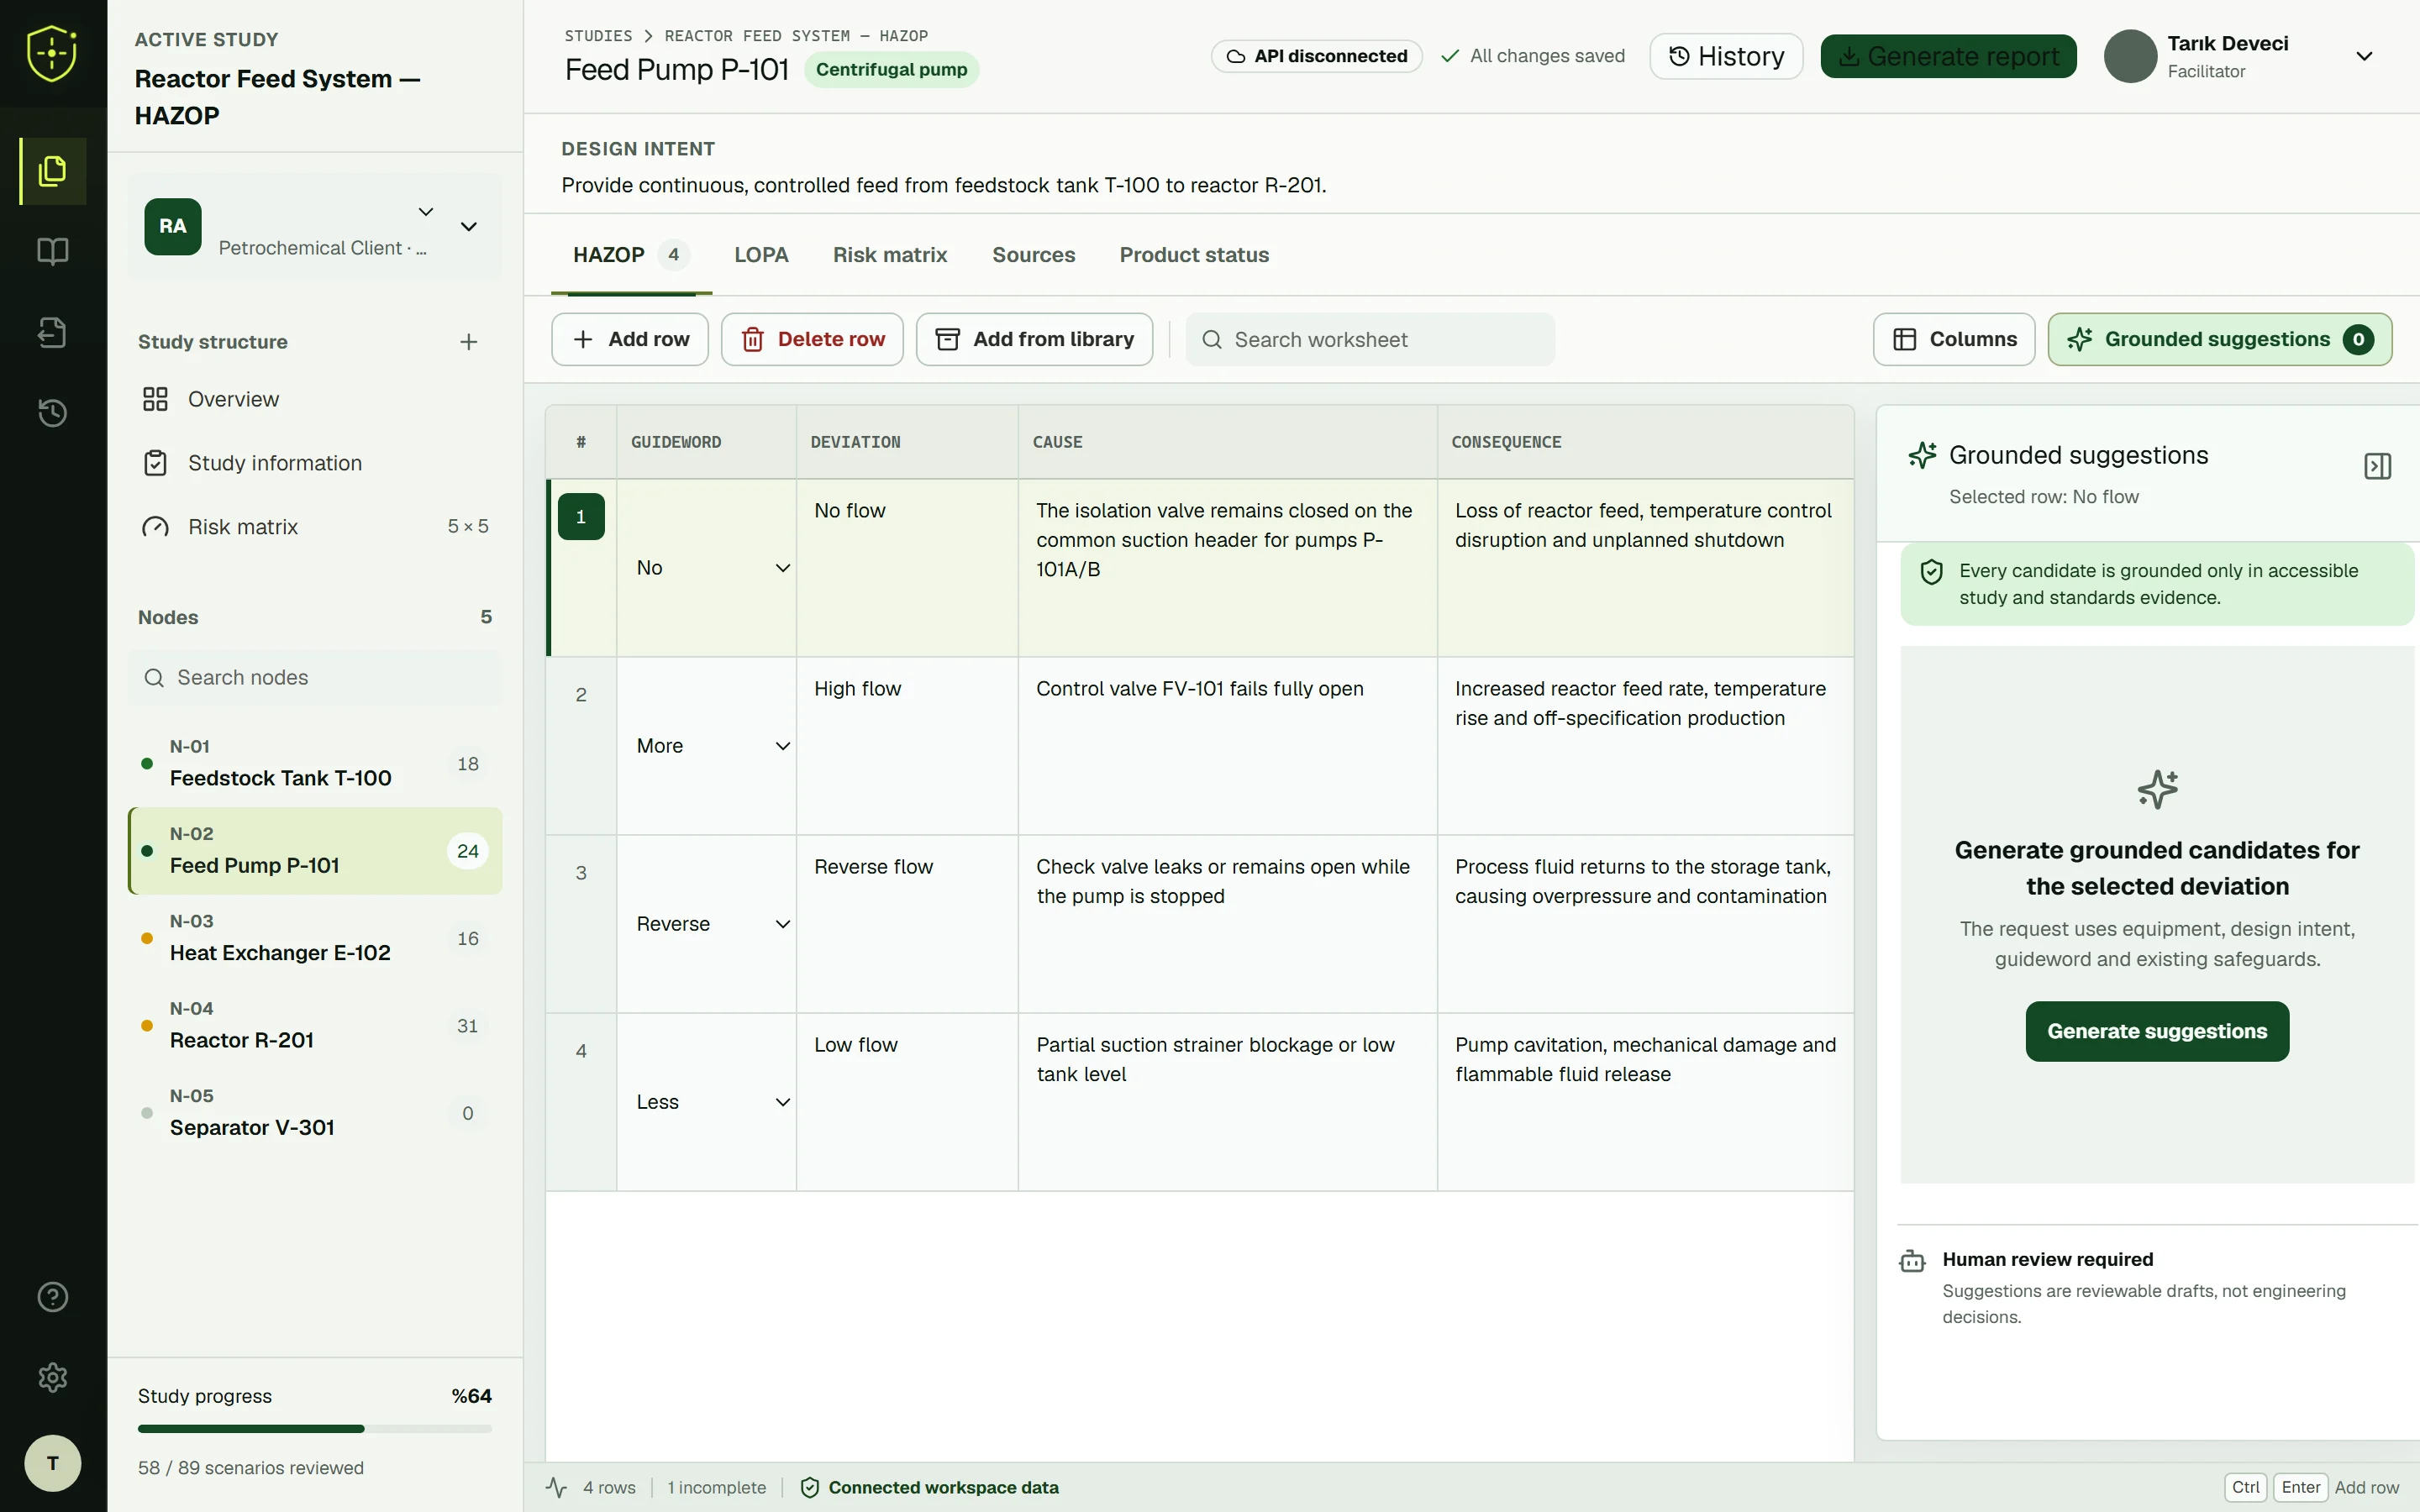Switch to the HAZOP tab

coord(630,255)
